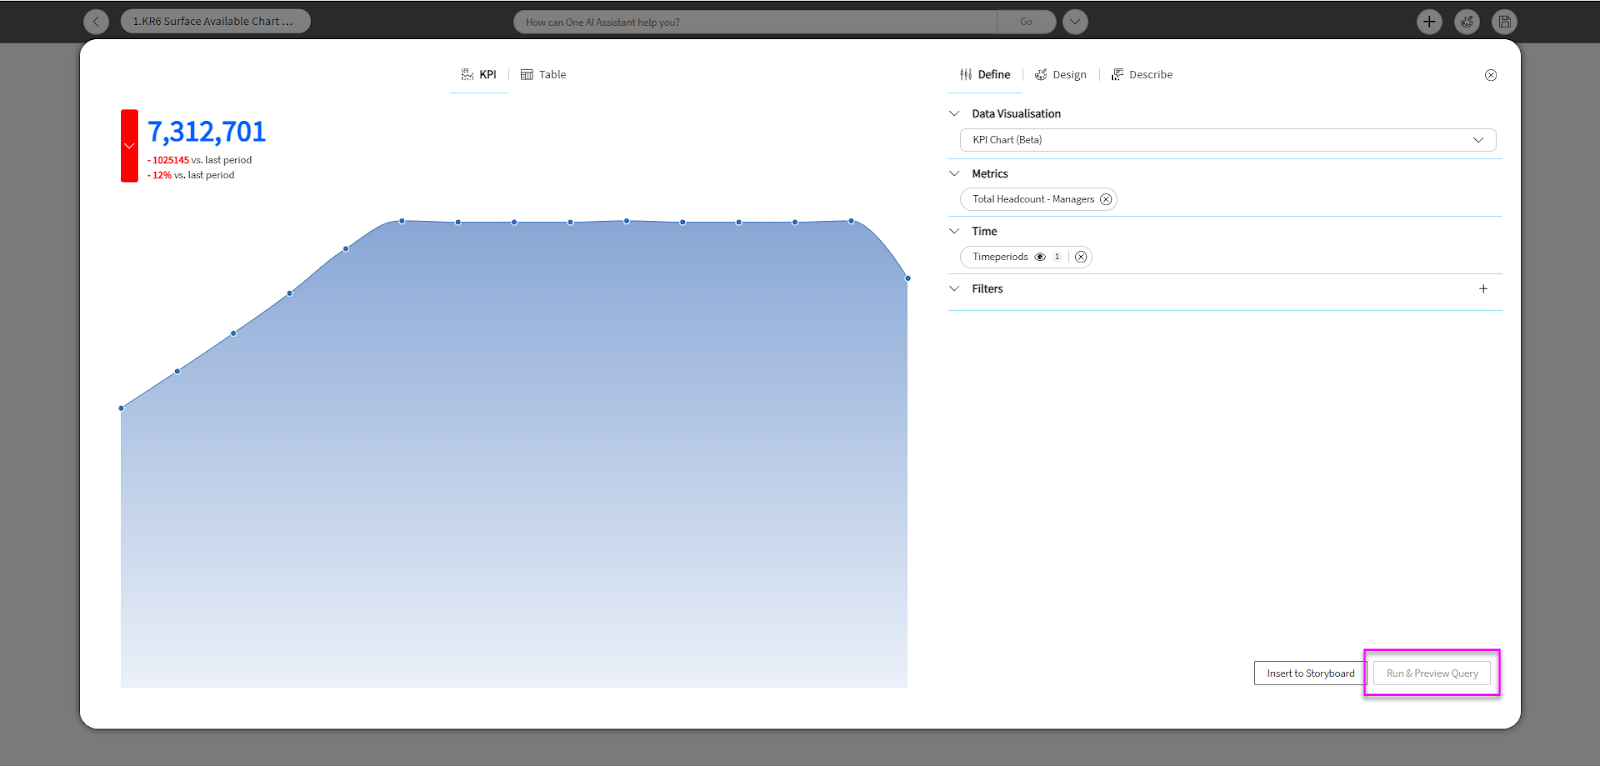Viewport: 1600px width, 766px height.
Task: Close the chart editor dialog
Action: point(1490,75)
